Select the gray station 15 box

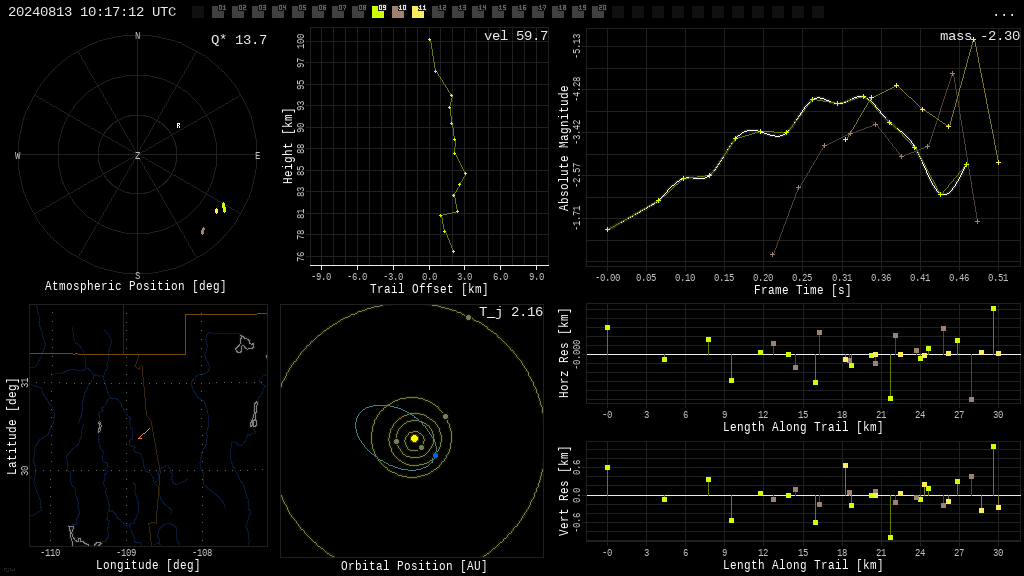click(498, 12)
